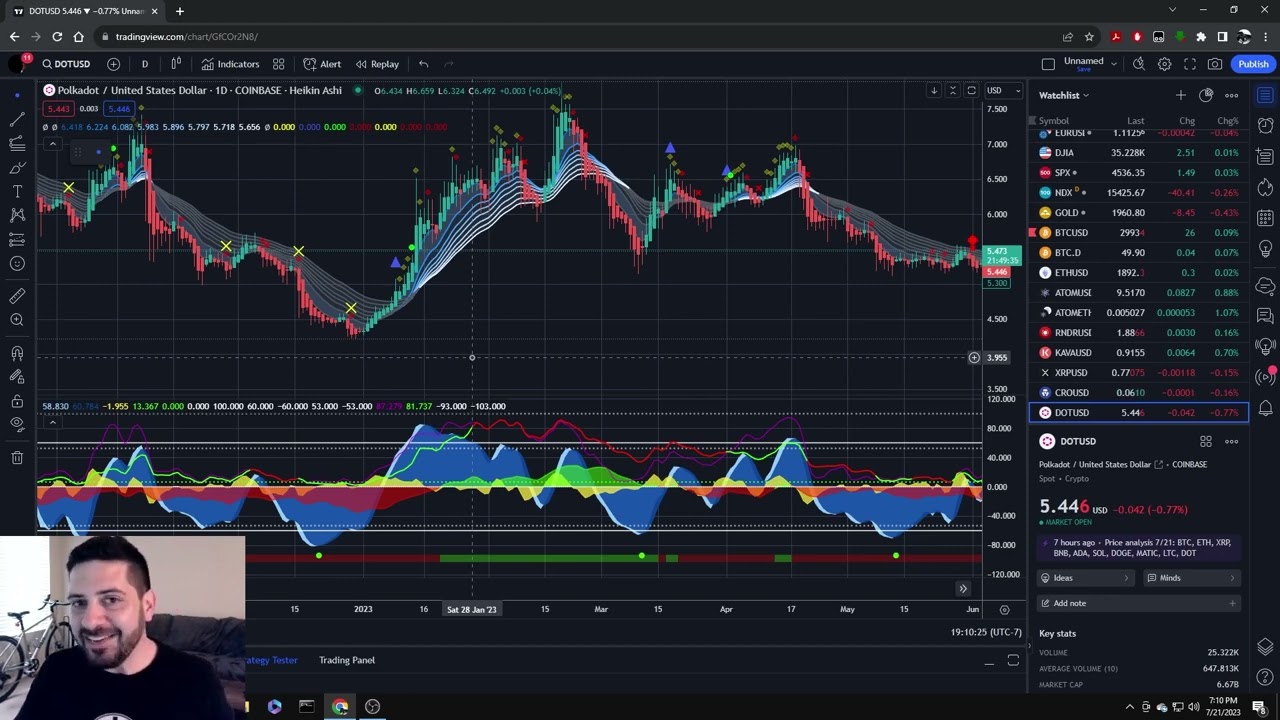Switch to Chrome in the taskbar
The width and height of the screenshot is (1280, 720).
point(340,706)
